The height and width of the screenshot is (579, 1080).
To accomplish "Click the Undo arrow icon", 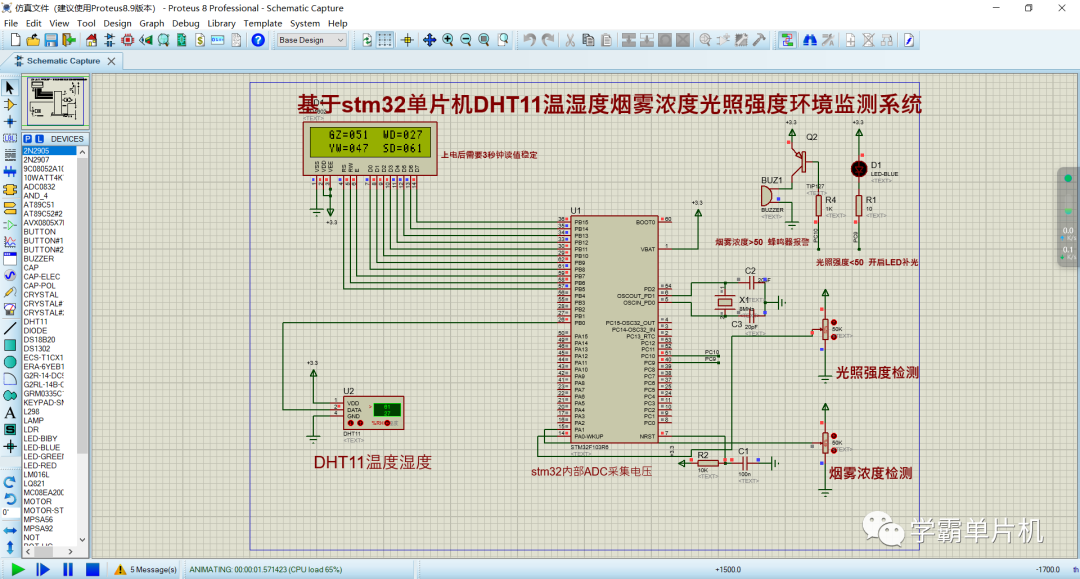I will coord(529,41).
